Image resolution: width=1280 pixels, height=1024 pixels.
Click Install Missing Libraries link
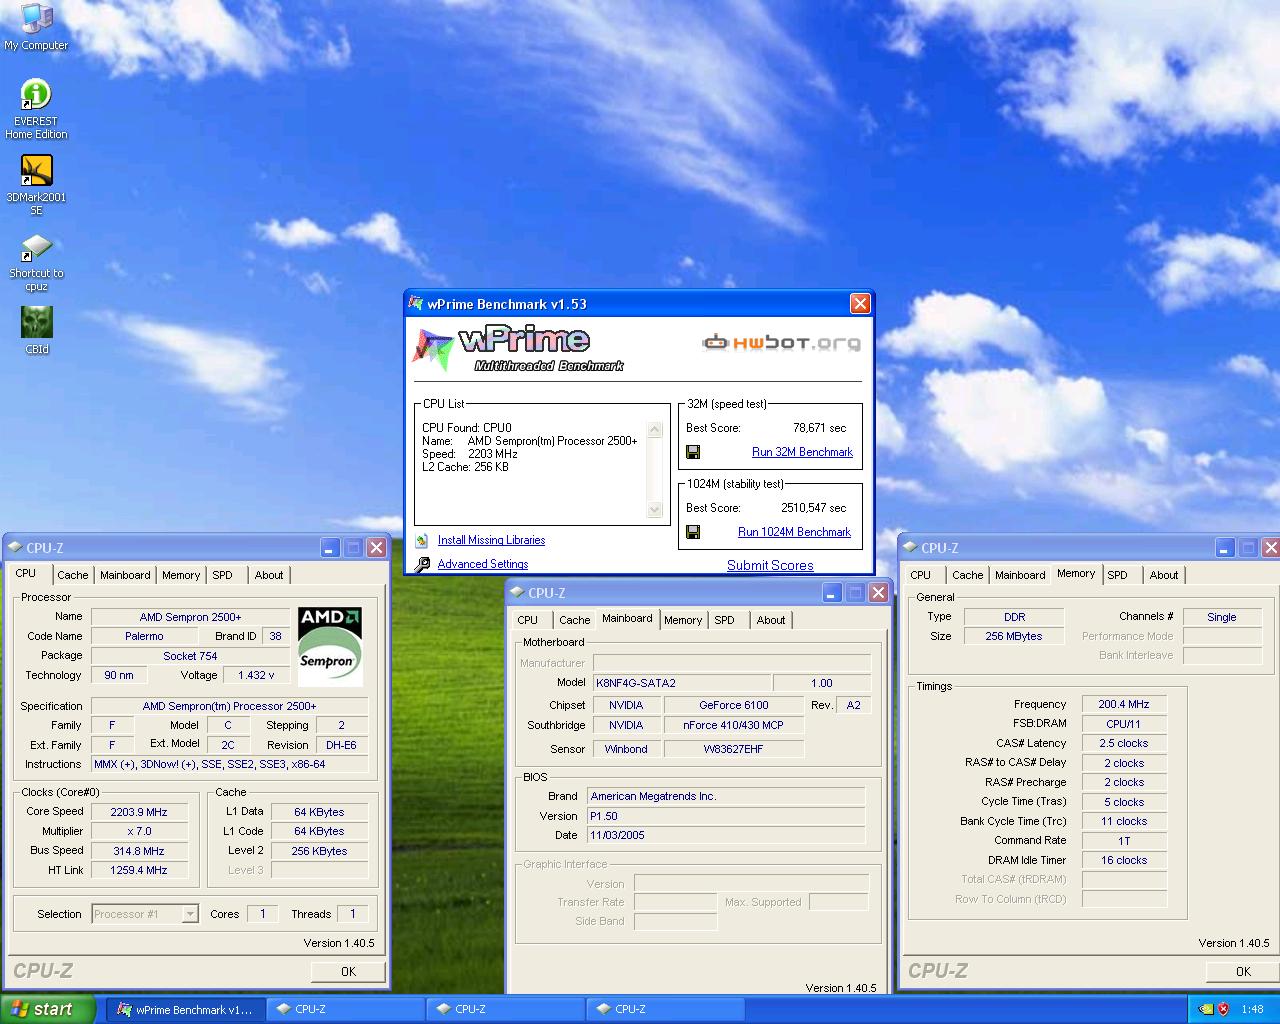tap(491, 540)
